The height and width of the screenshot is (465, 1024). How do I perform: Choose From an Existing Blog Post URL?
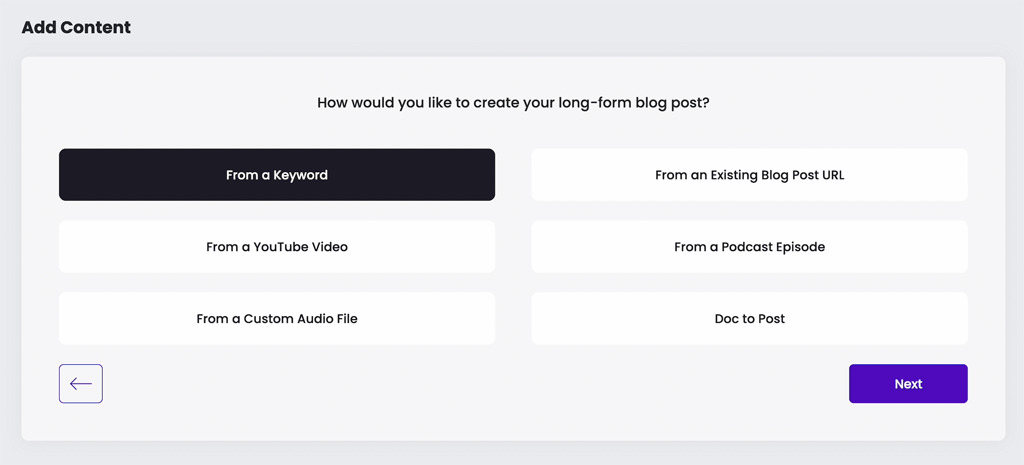(749, 174)
